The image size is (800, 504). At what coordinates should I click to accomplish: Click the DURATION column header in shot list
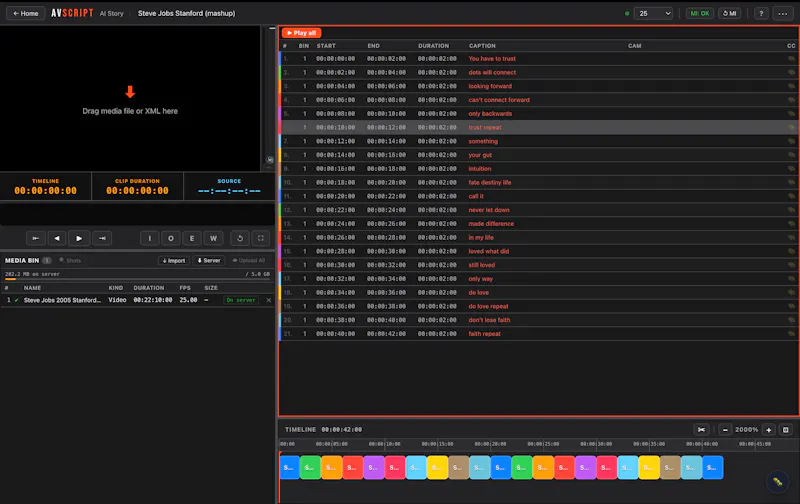[x=433, y=46]
